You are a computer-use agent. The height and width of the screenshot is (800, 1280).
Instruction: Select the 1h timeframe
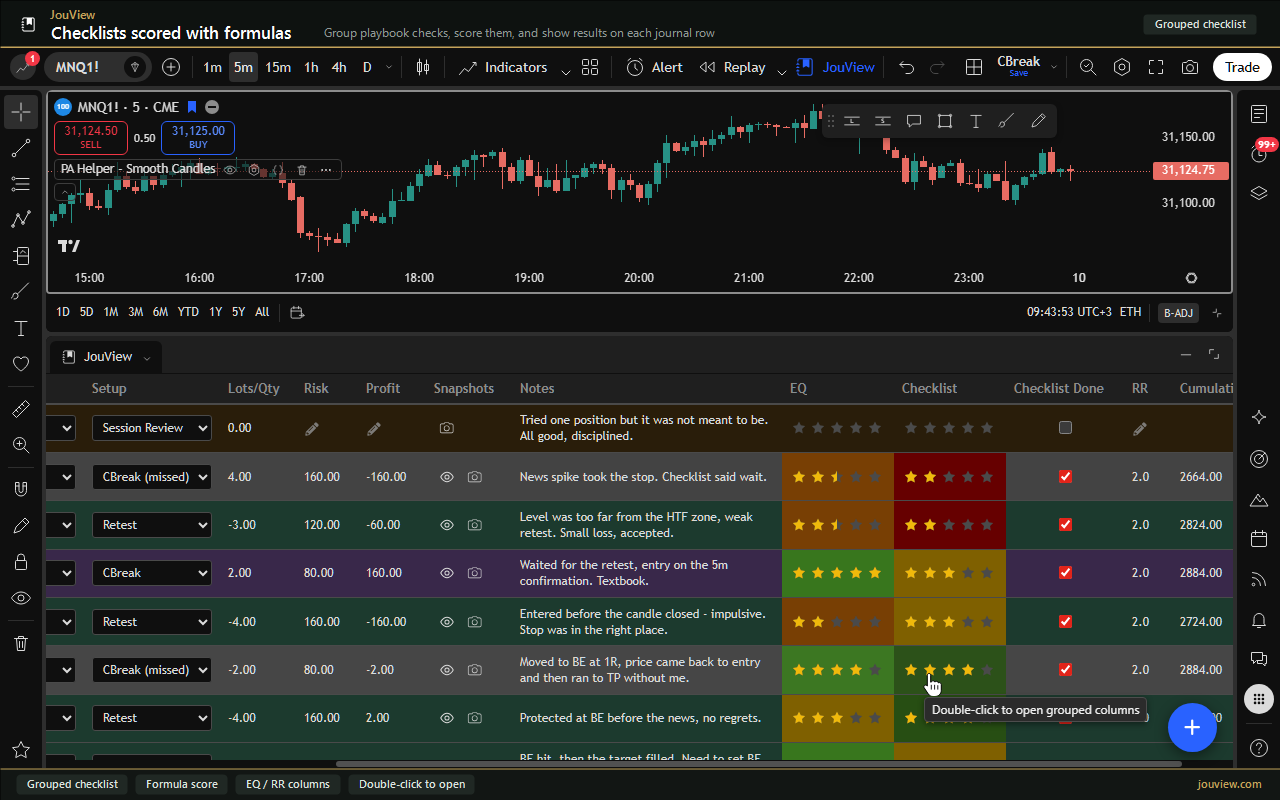311,67
